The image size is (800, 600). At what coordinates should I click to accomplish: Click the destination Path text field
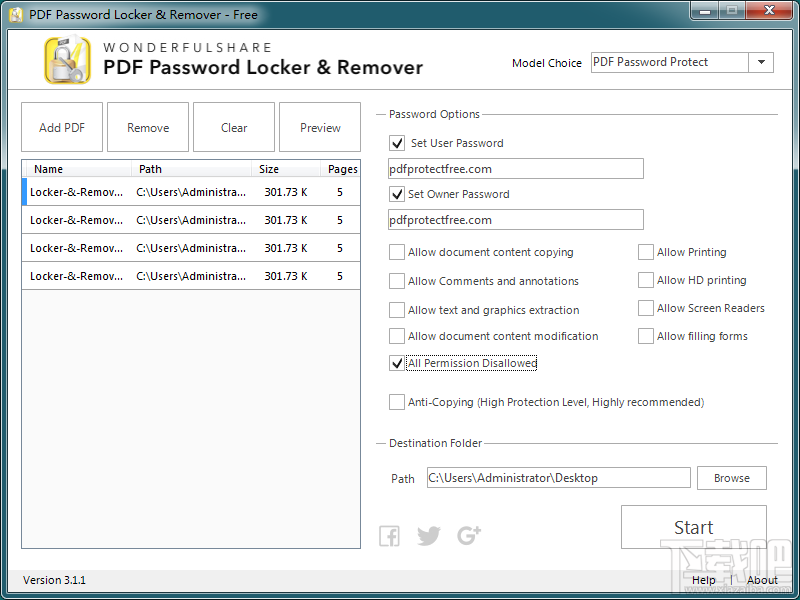click(559, 478)
